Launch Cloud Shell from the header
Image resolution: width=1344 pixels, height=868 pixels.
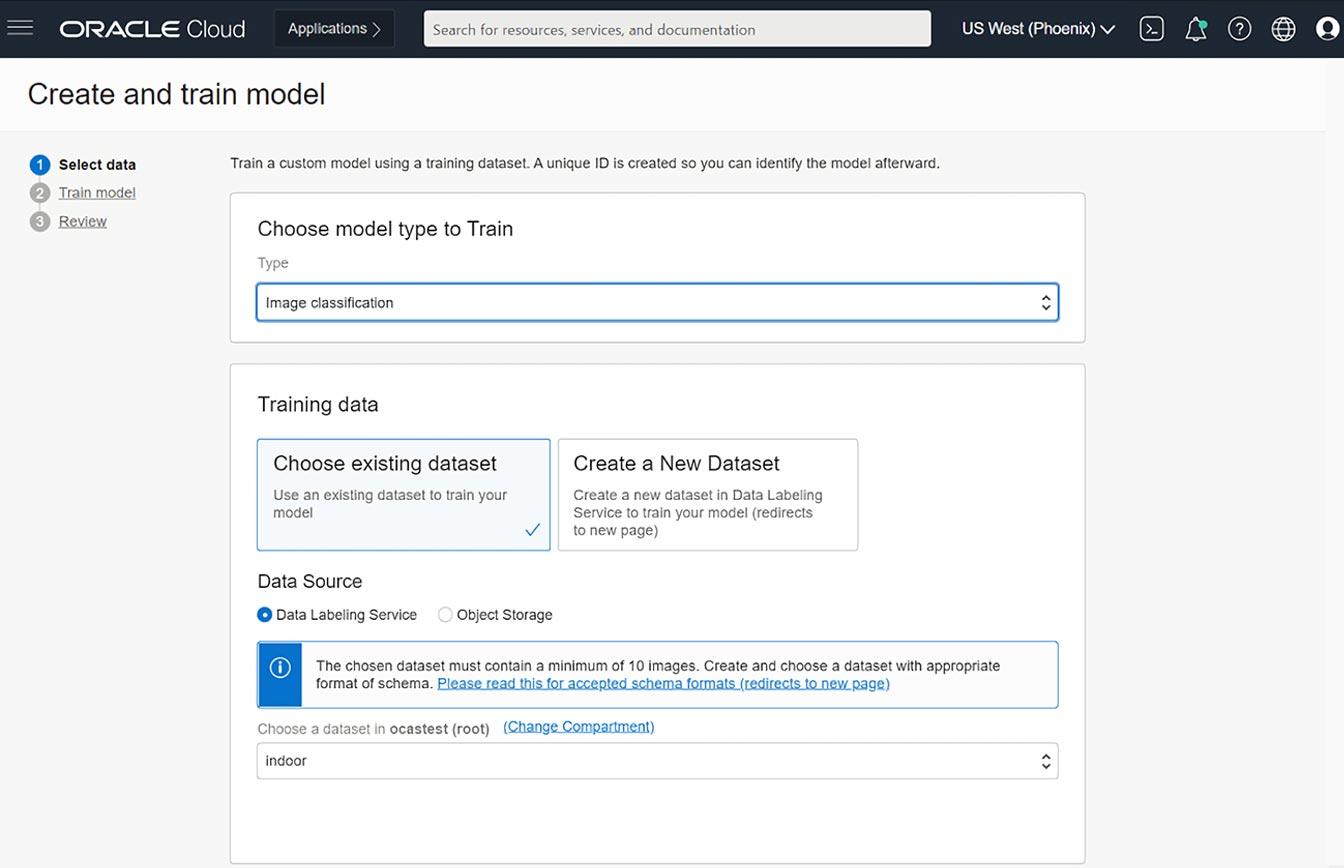[x=1152, y=29]
